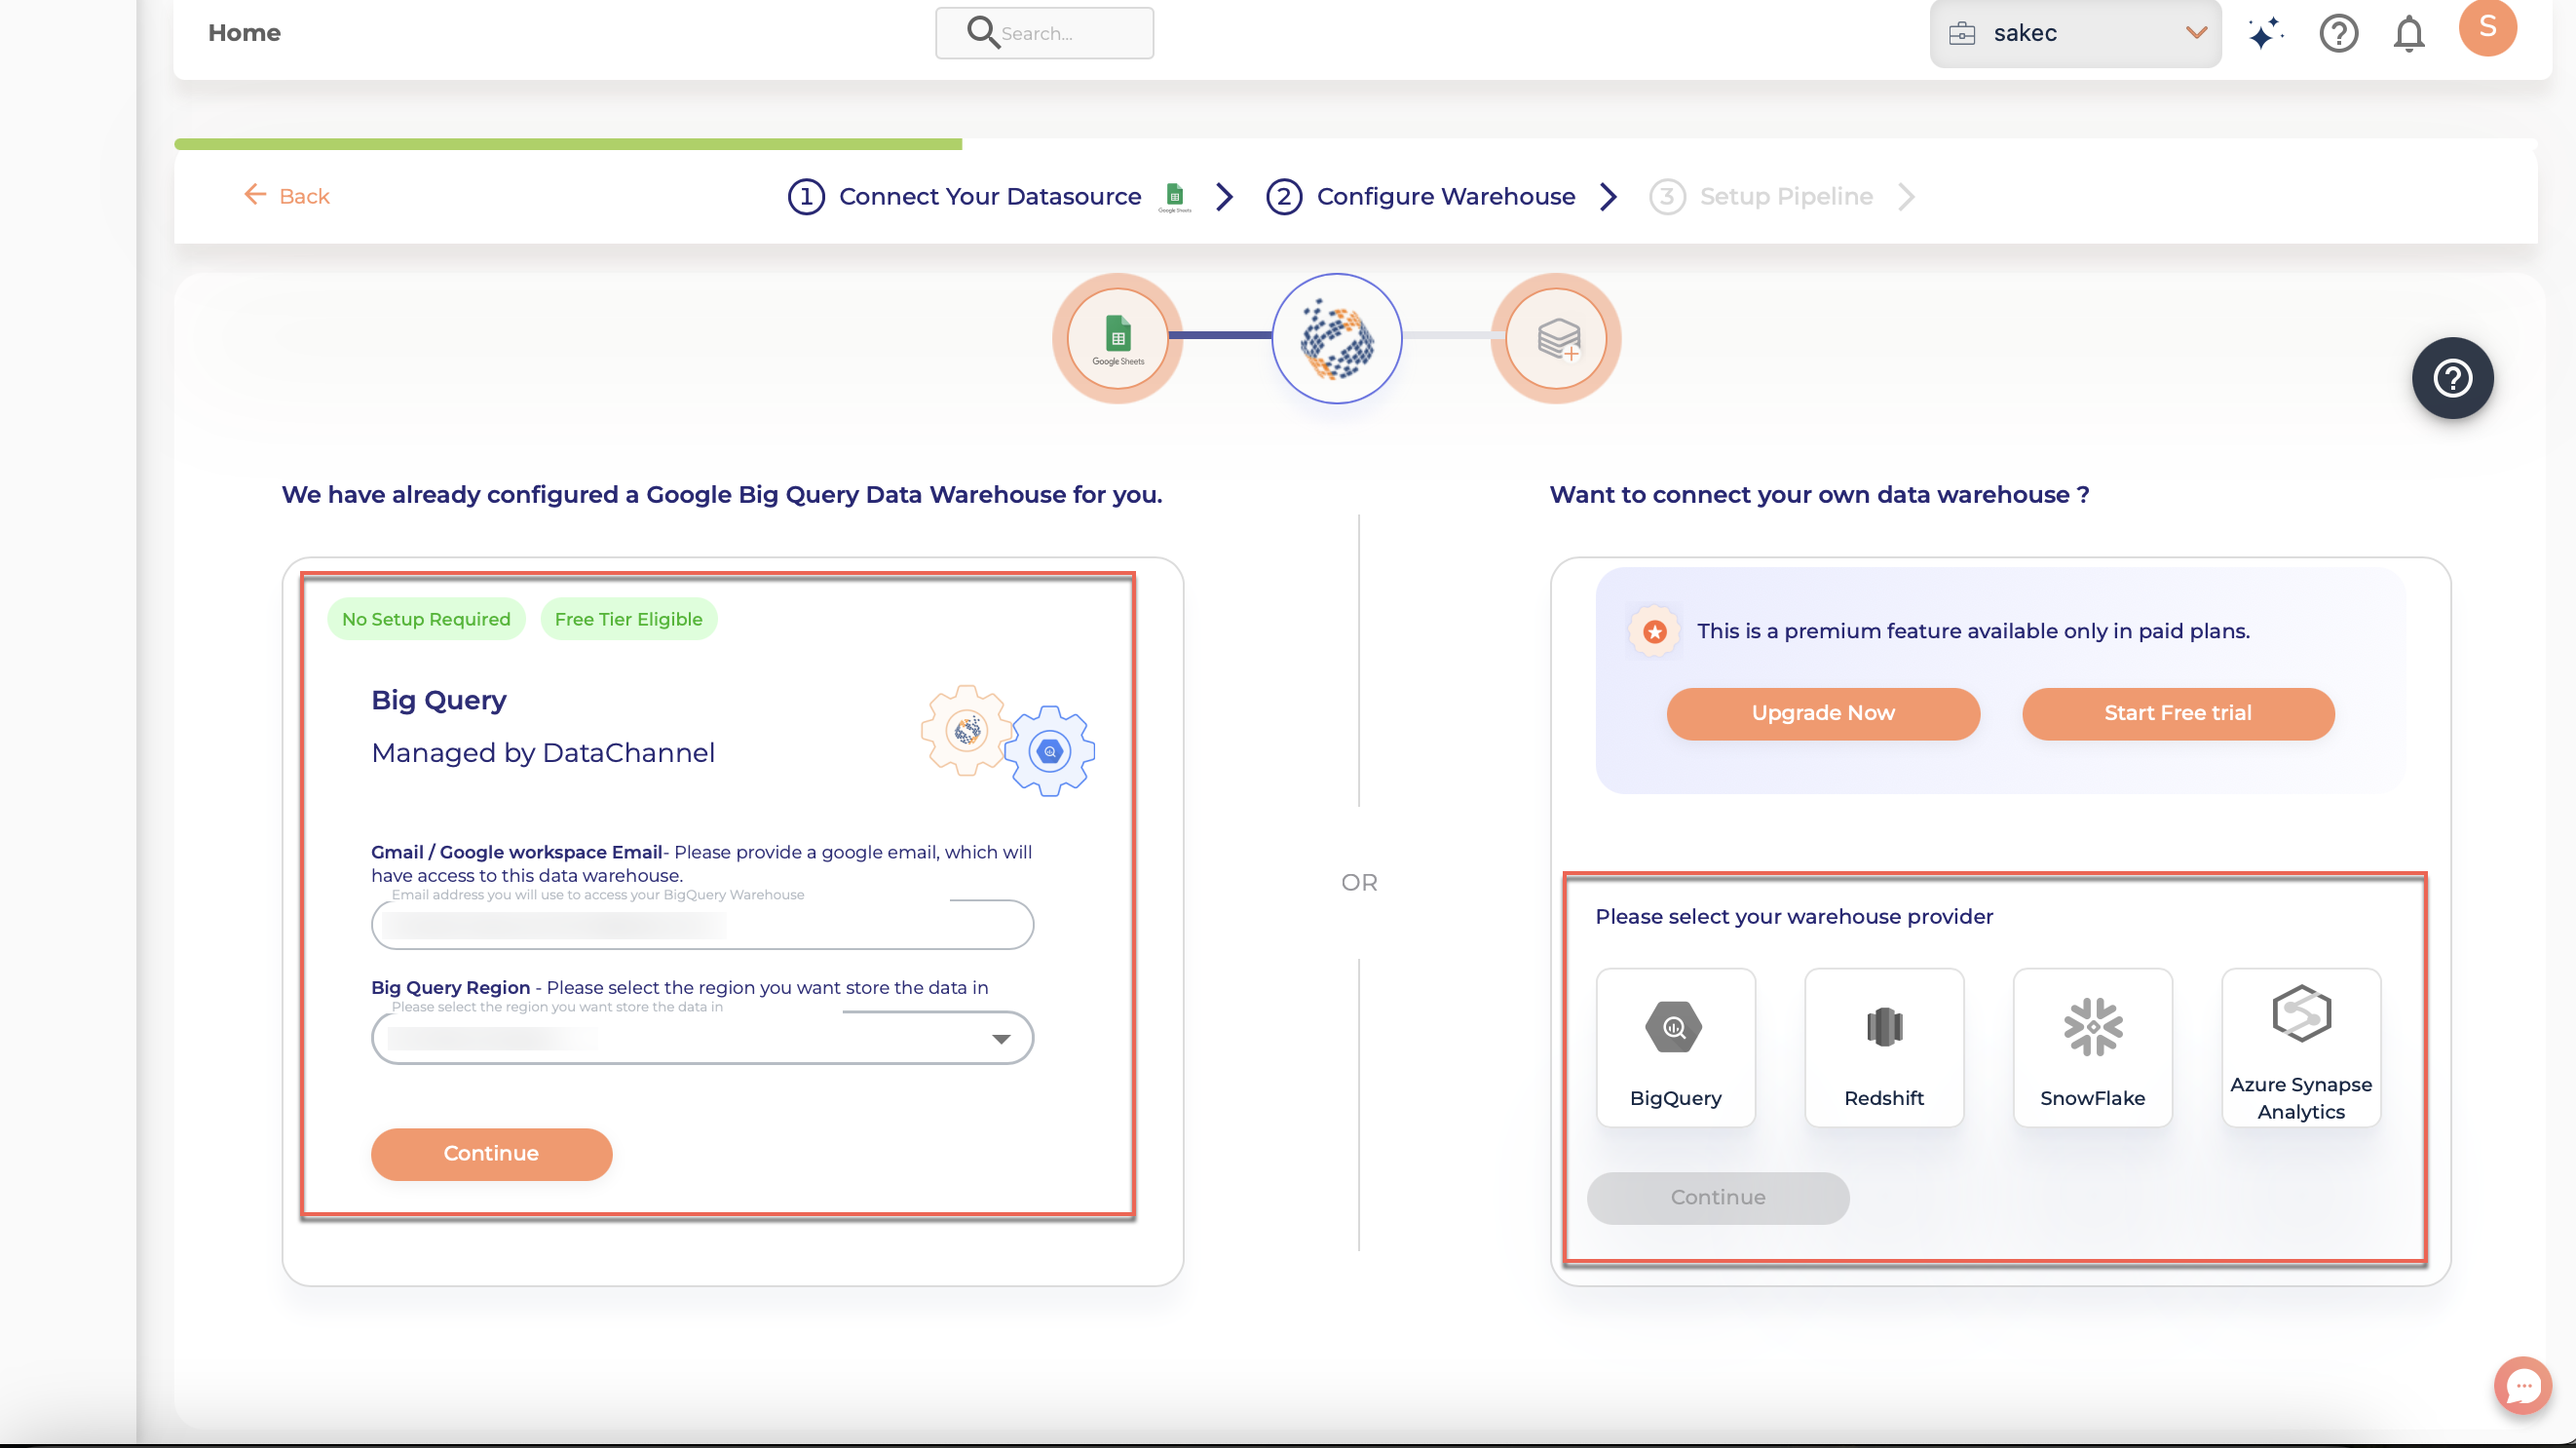Open the sakec workspace dropdown
The height and width of the screenshot is (1448, 2576).
(2075, 33)
